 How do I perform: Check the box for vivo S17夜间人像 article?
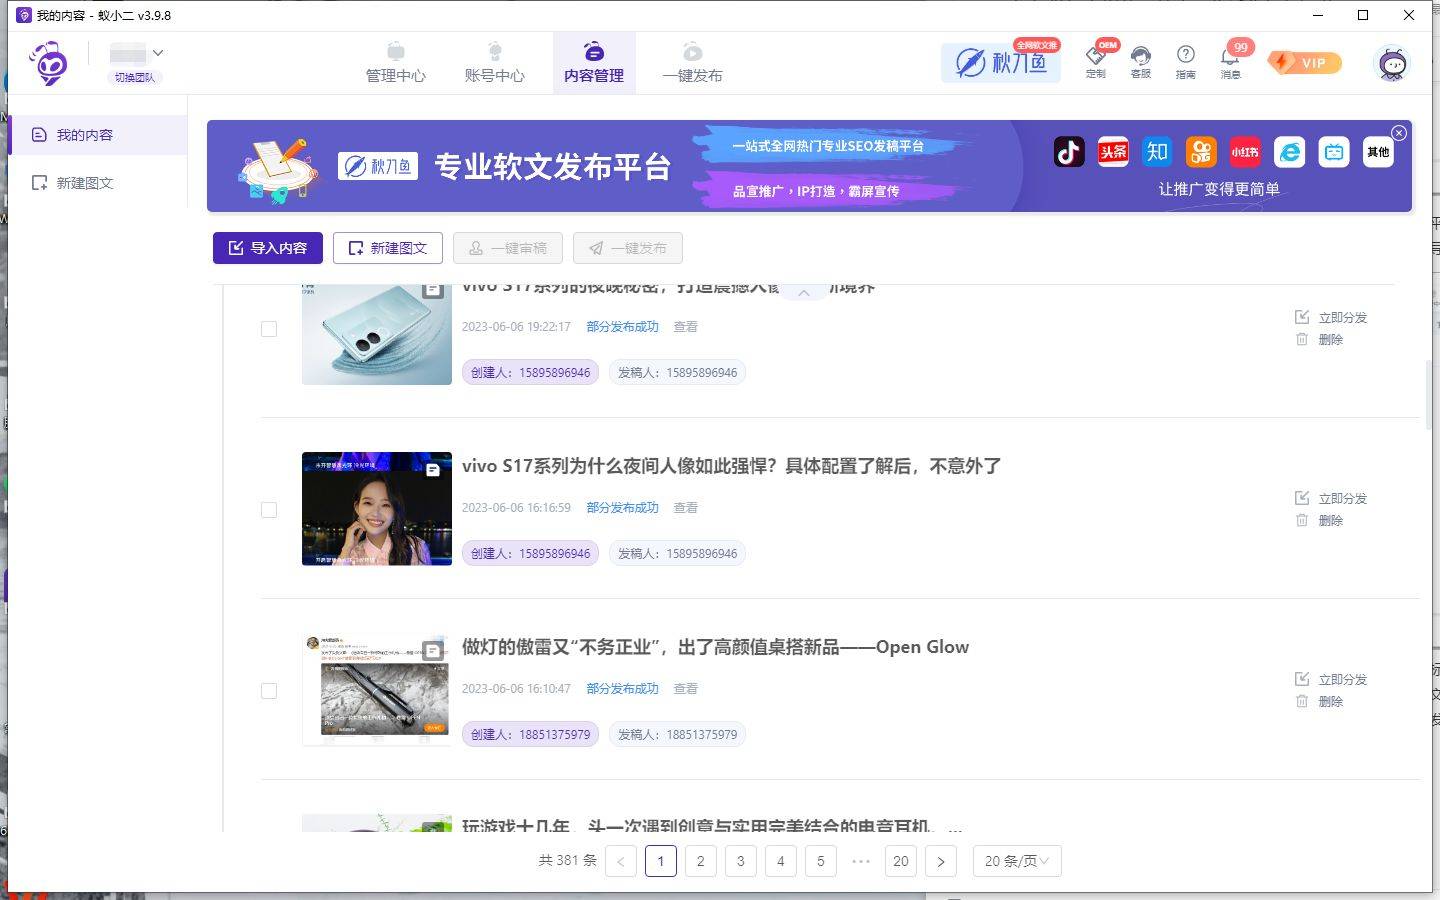click(x=269, y=510)
